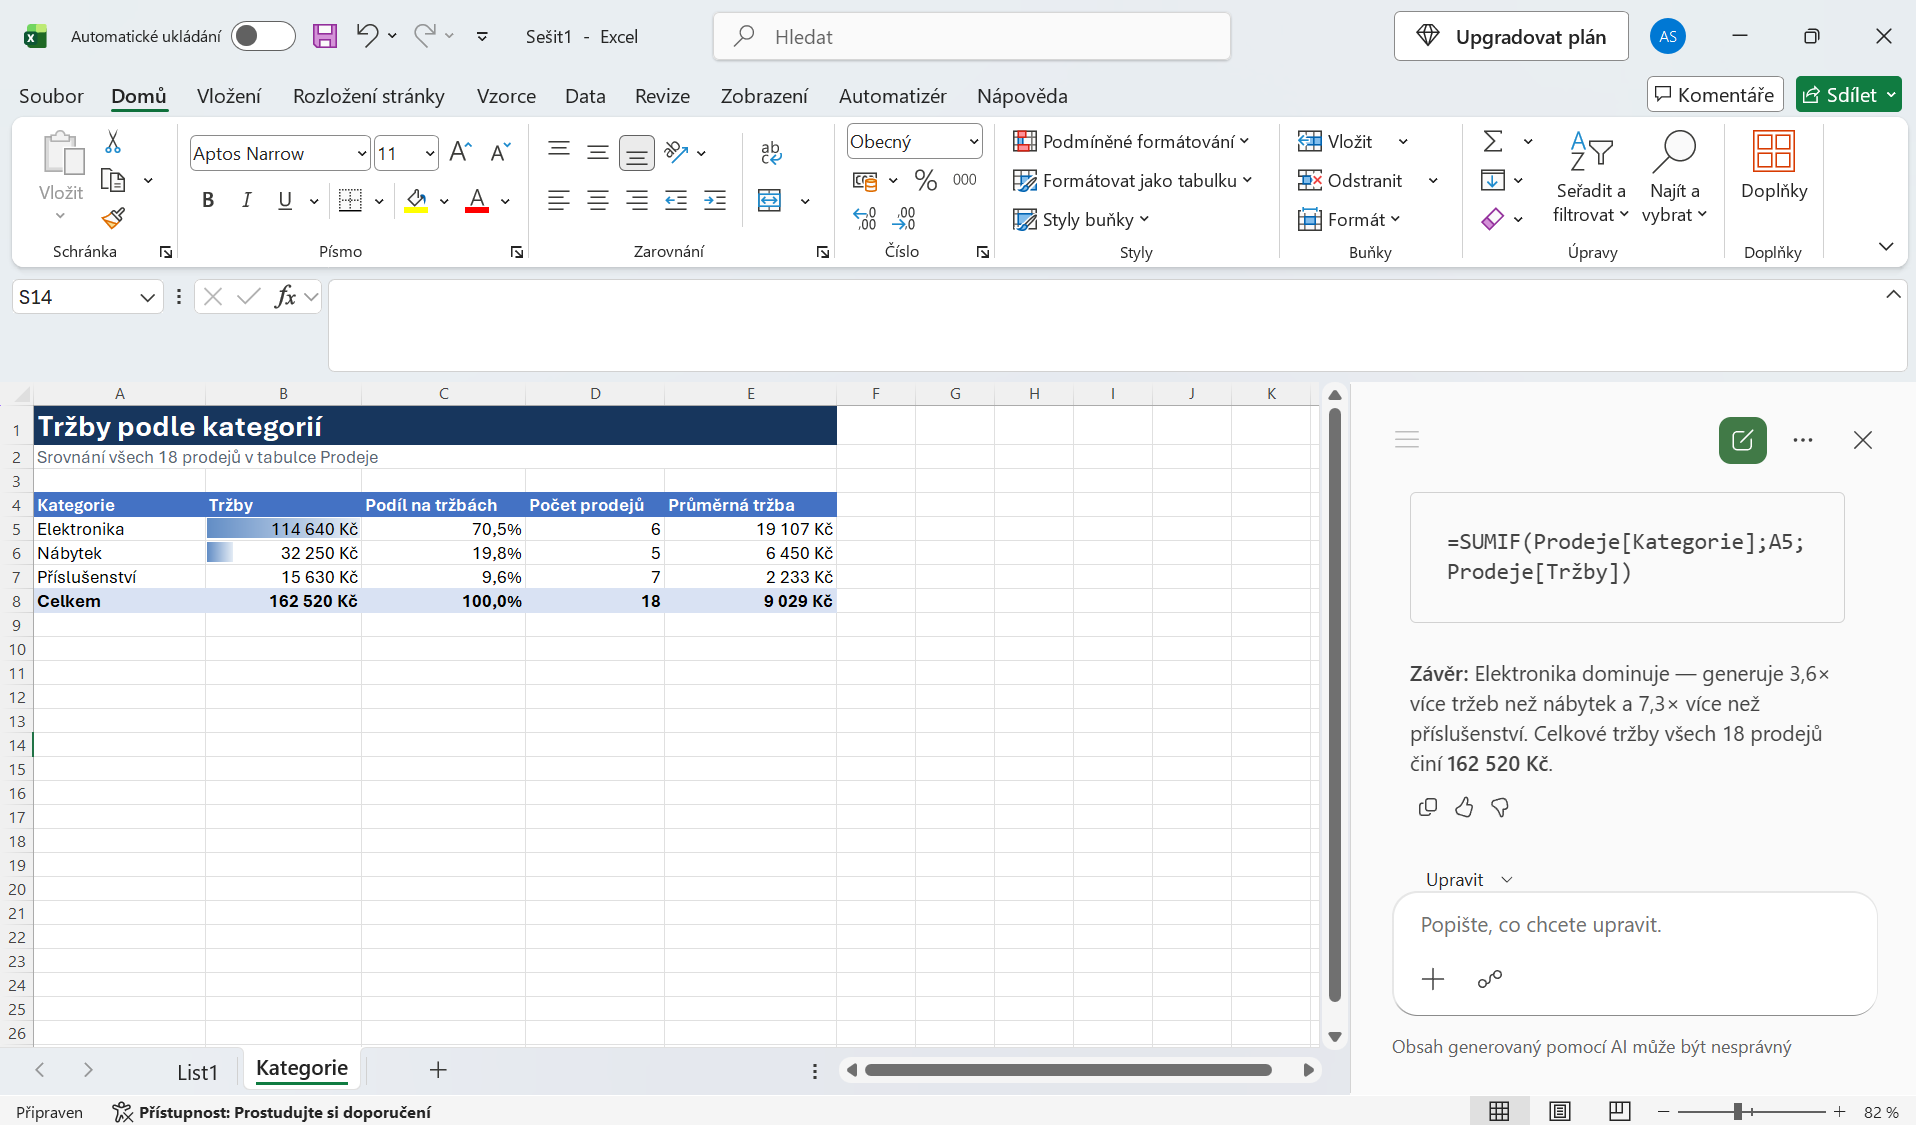Switch to Page Layout view in status bar
The width and height of the screenshot is (1916, 1125).
(1560, 1111)
